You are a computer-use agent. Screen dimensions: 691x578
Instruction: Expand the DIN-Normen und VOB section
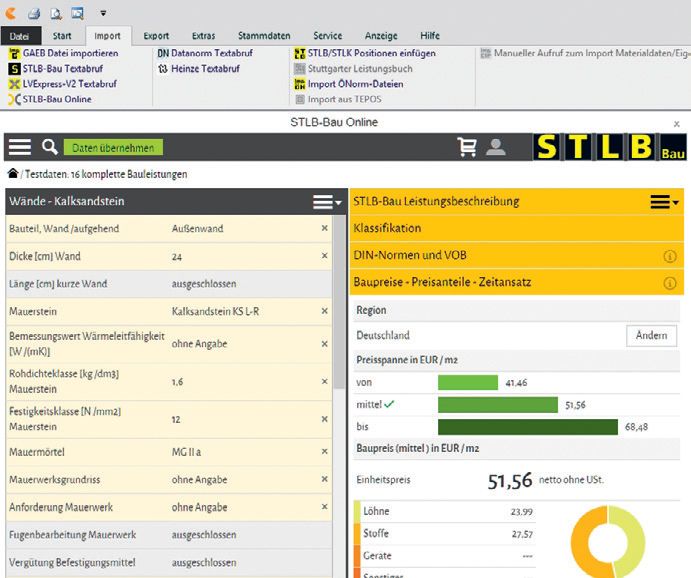[x=516, y=256]
